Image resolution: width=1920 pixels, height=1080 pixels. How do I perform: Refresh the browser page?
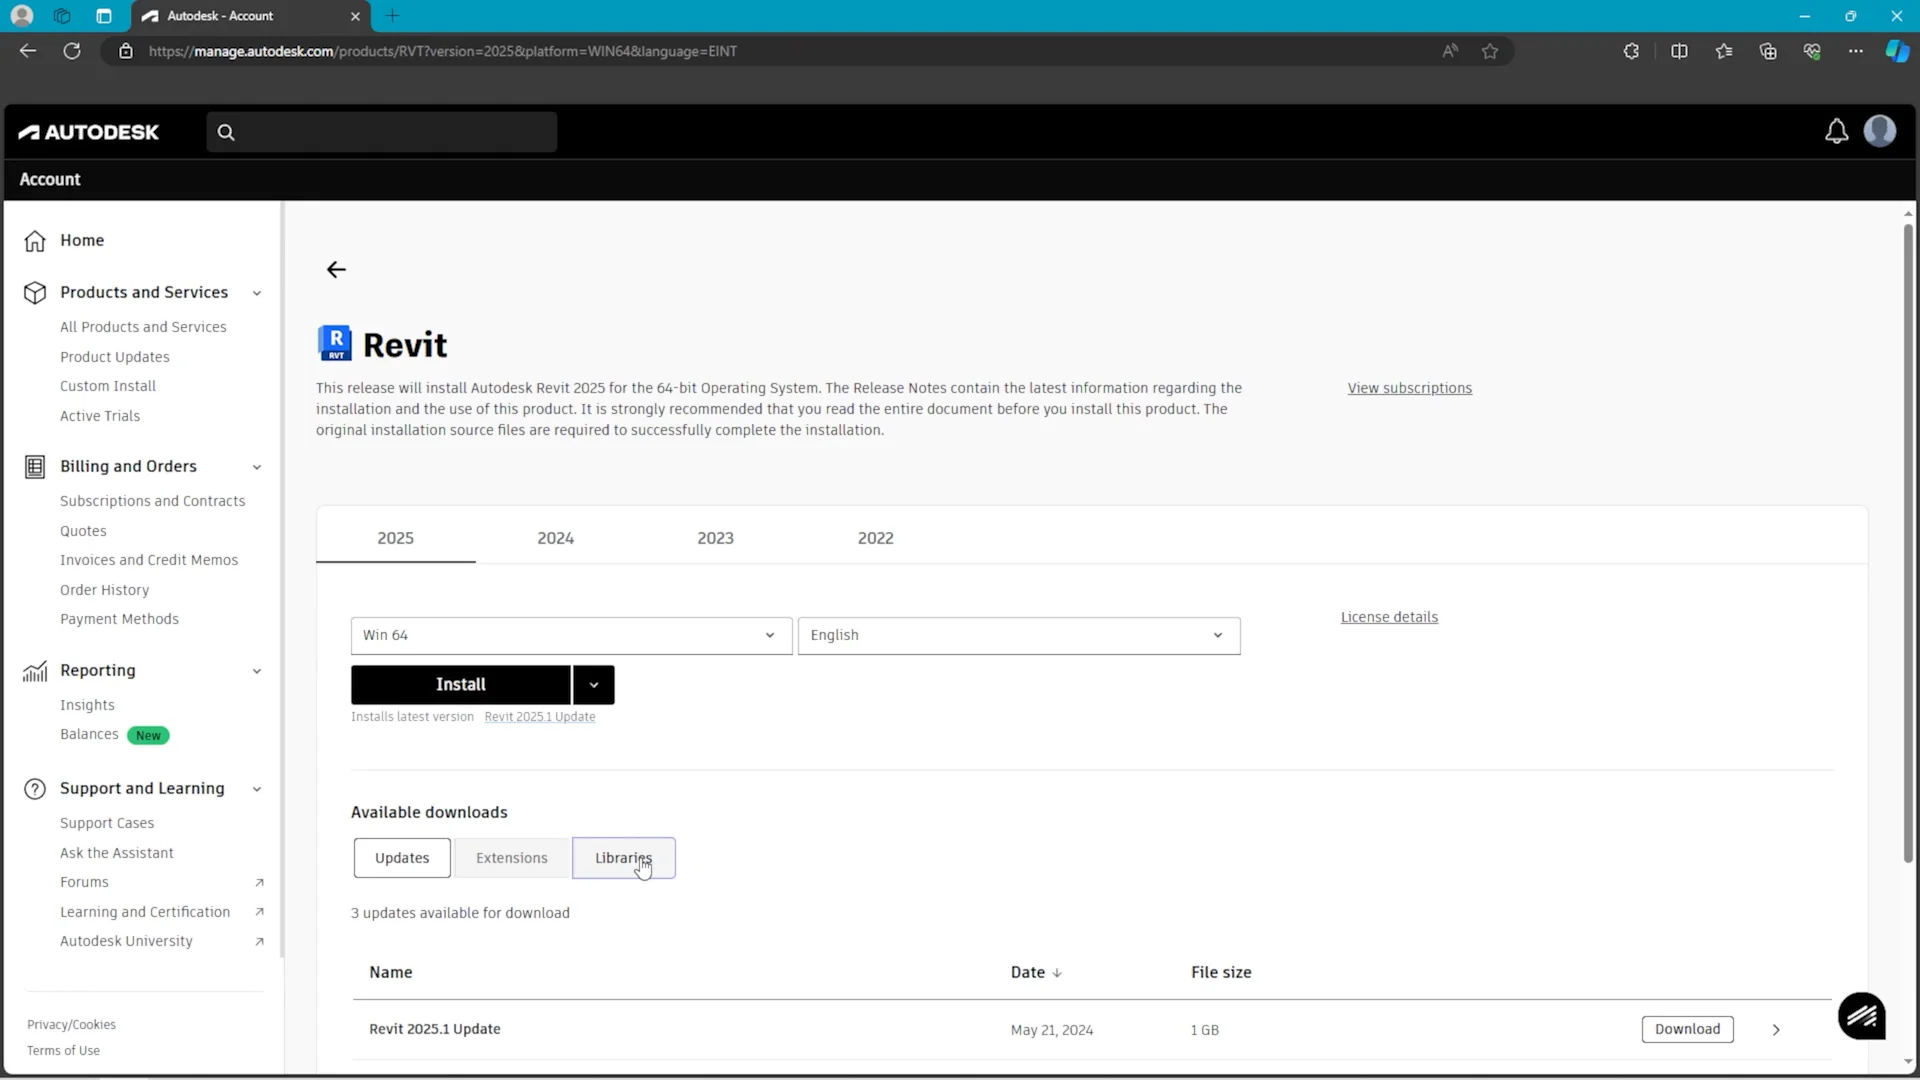[72, 51]
